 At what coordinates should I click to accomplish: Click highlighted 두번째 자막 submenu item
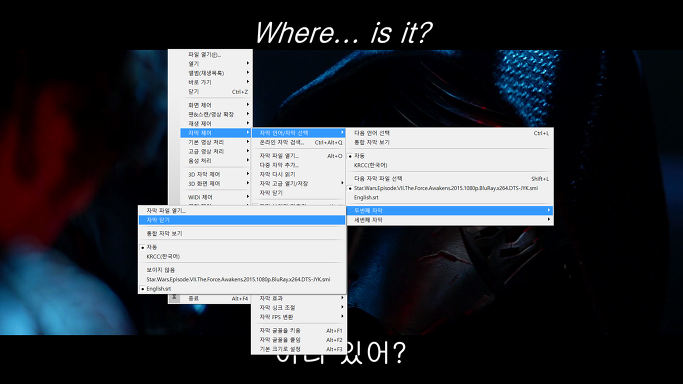(x=450, y=210)
